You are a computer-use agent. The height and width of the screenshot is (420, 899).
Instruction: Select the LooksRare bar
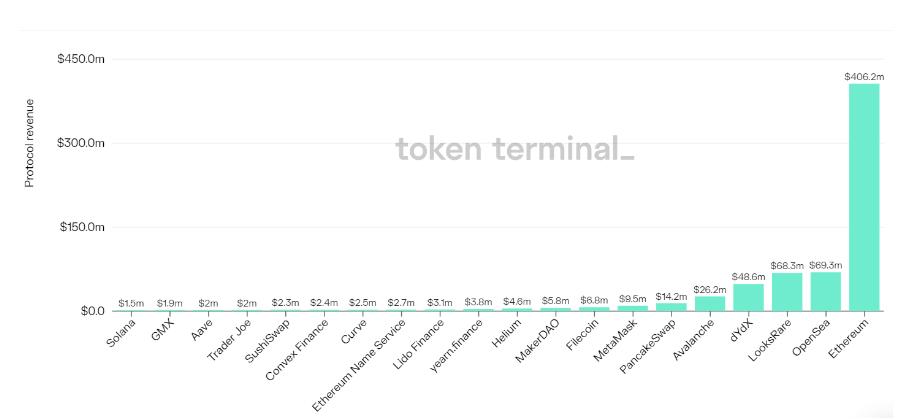pos(787,292)
